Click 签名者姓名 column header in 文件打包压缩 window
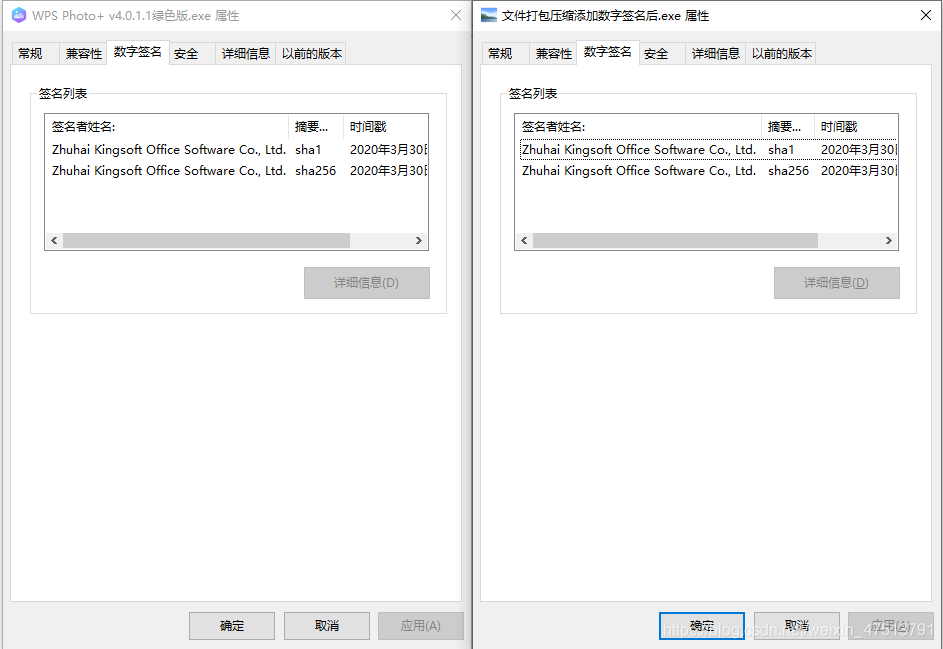 pyautogui.click(x=639, y=127)
